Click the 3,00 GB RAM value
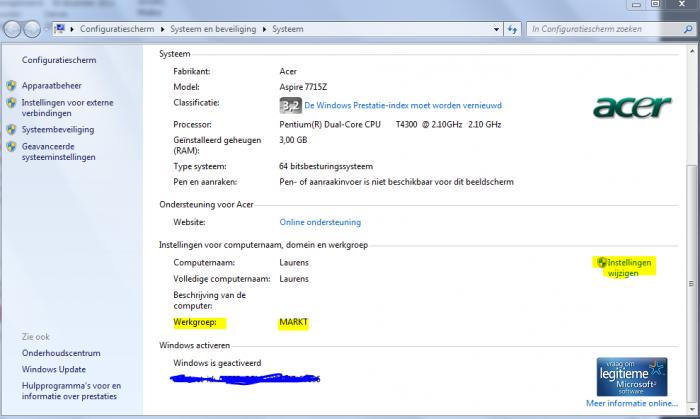 293,140
